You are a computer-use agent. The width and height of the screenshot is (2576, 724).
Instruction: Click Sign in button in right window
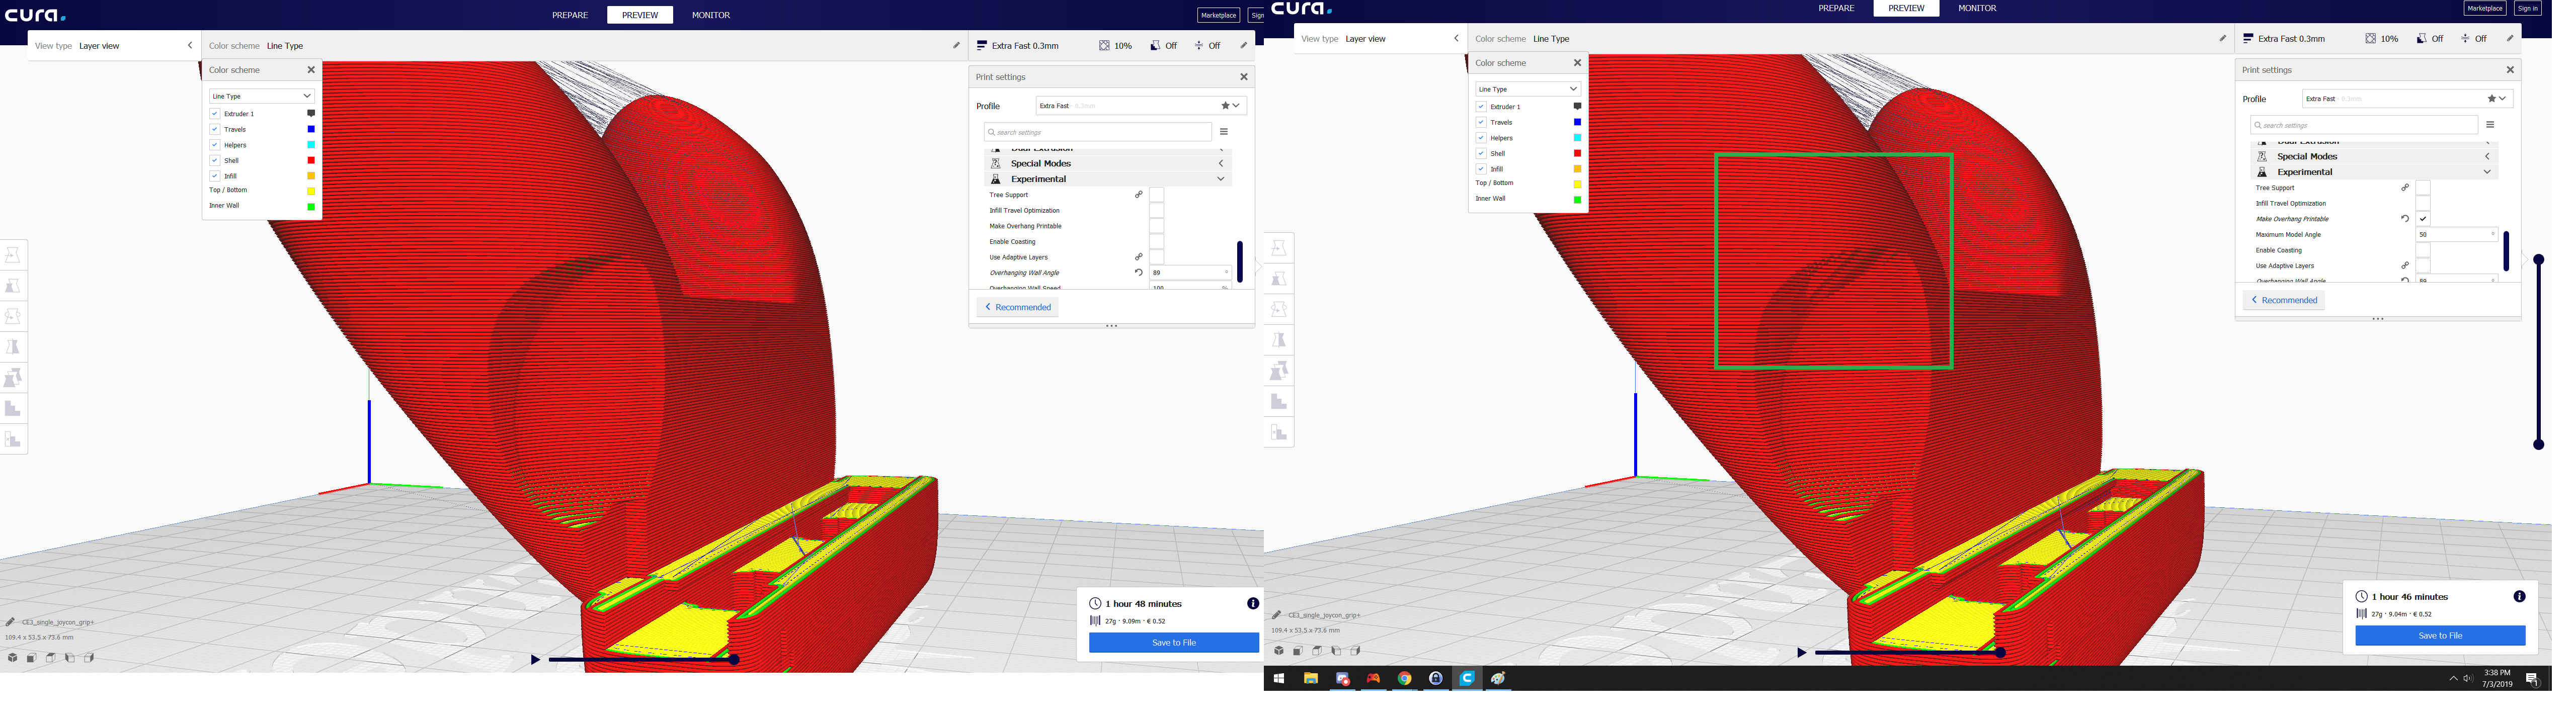2528,8
